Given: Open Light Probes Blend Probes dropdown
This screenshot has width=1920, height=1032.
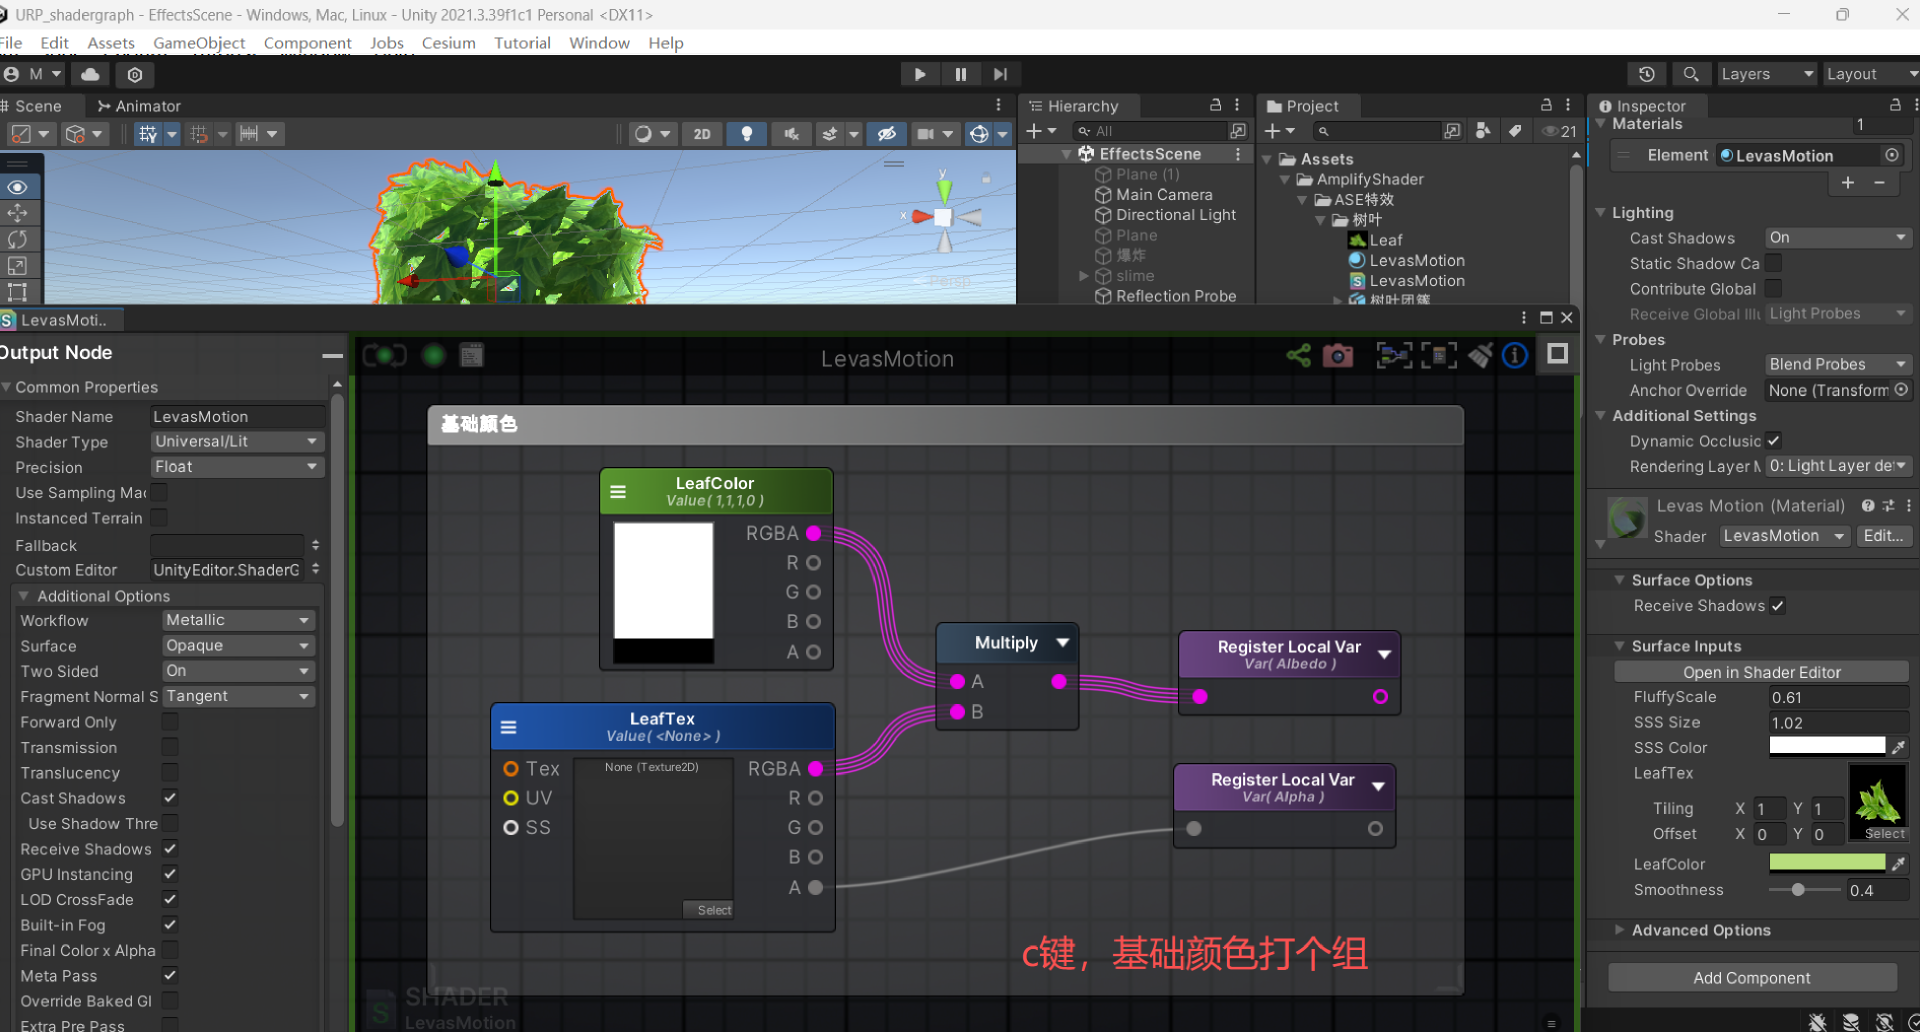Looking at the screenshot, I should 1838,365.
